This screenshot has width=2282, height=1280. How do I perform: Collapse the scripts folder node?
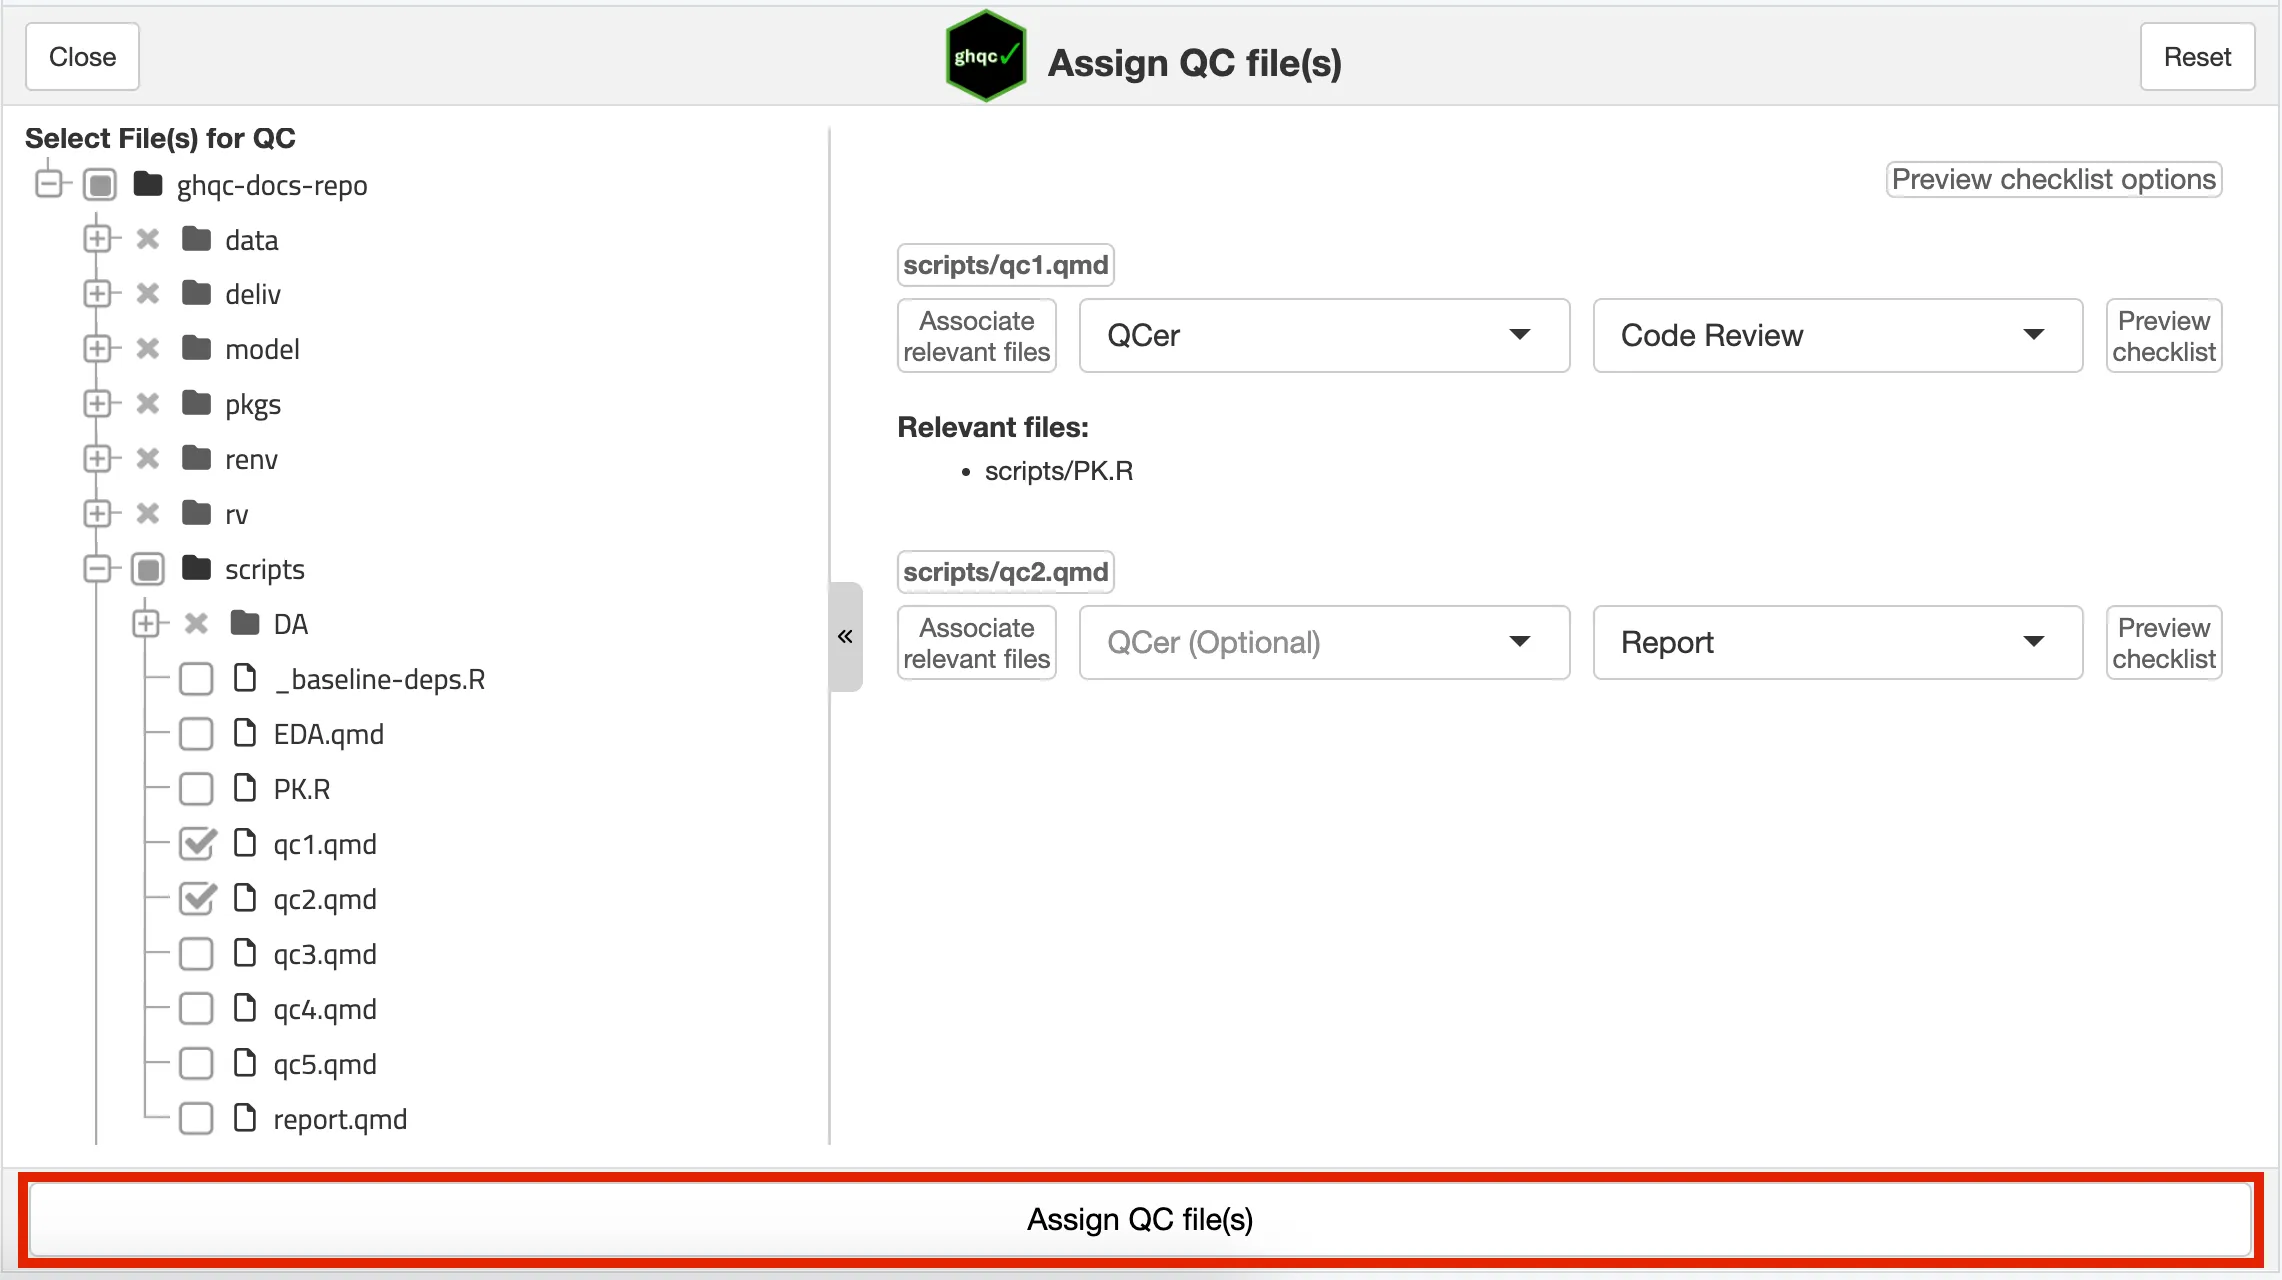click(97, 568)
